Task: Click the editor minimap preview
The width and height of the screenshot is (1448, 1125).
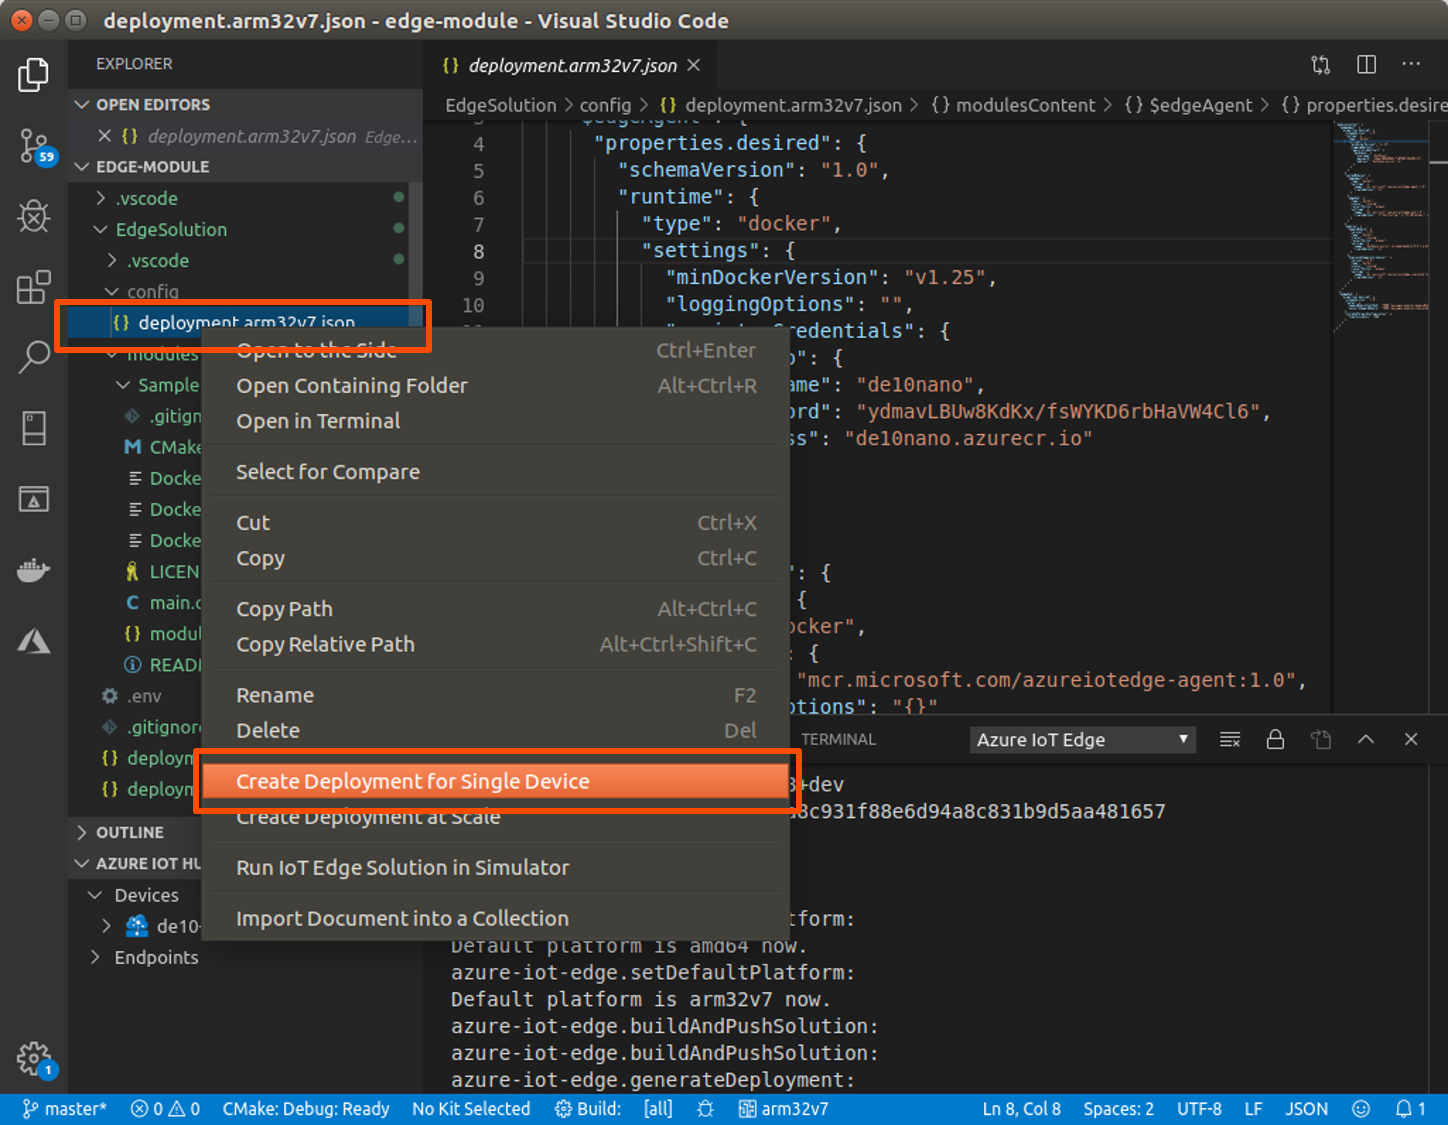Action: pos(1380,220)
